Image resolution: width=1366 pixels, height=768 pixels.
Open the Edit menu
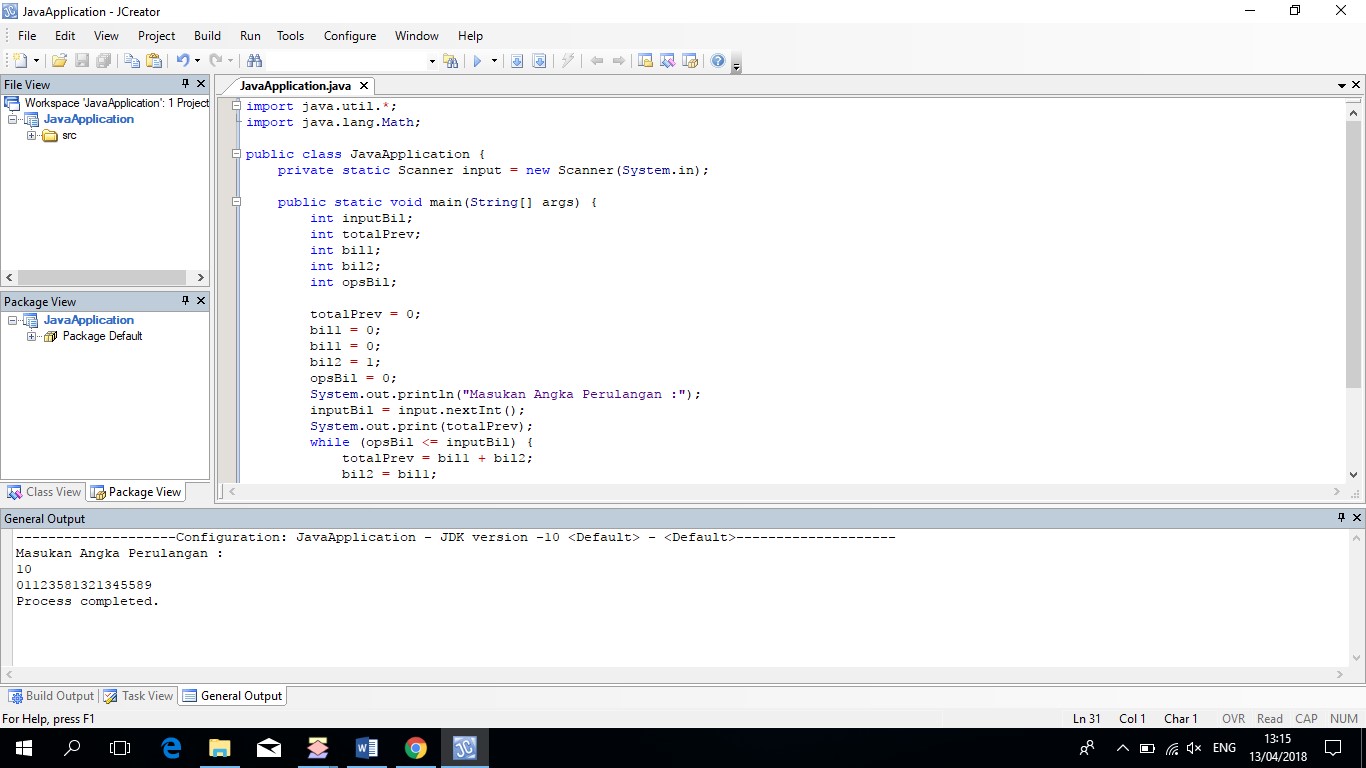(x=65, y=35)
